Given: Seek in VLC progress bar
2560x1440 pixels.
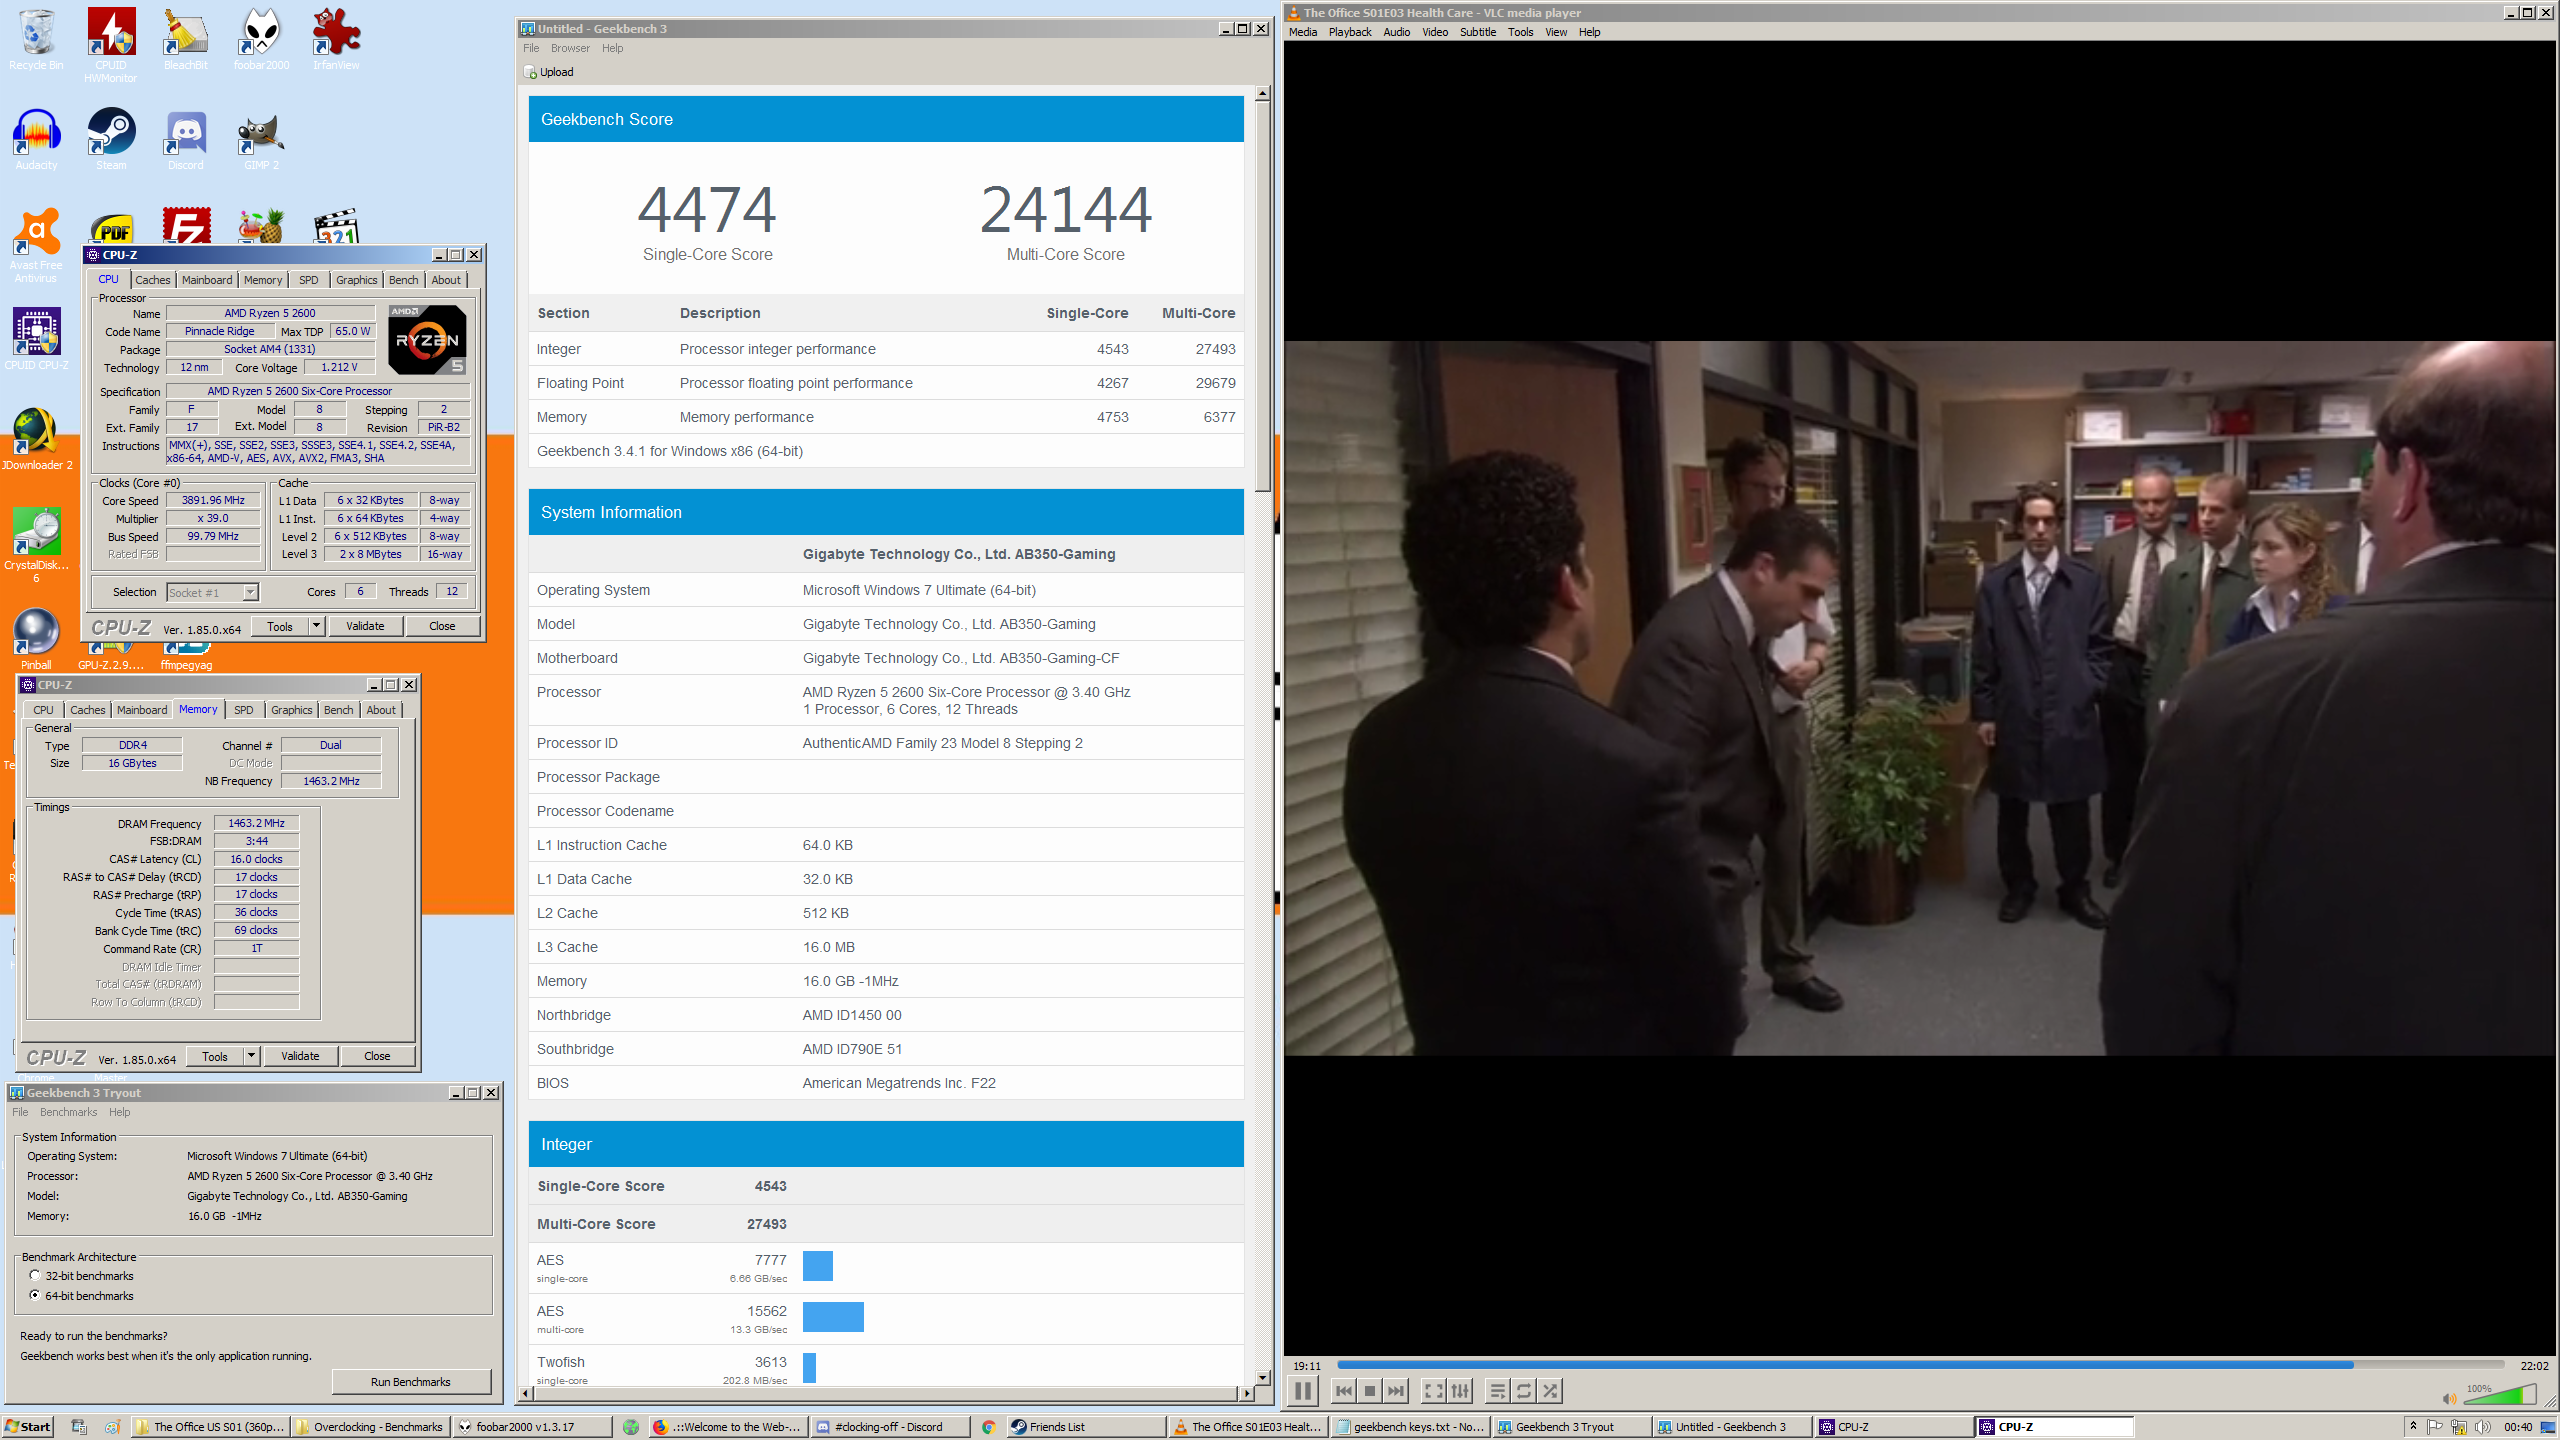Looking at the screenshot, I should pyautogui.click(x=1920, y=1365).
